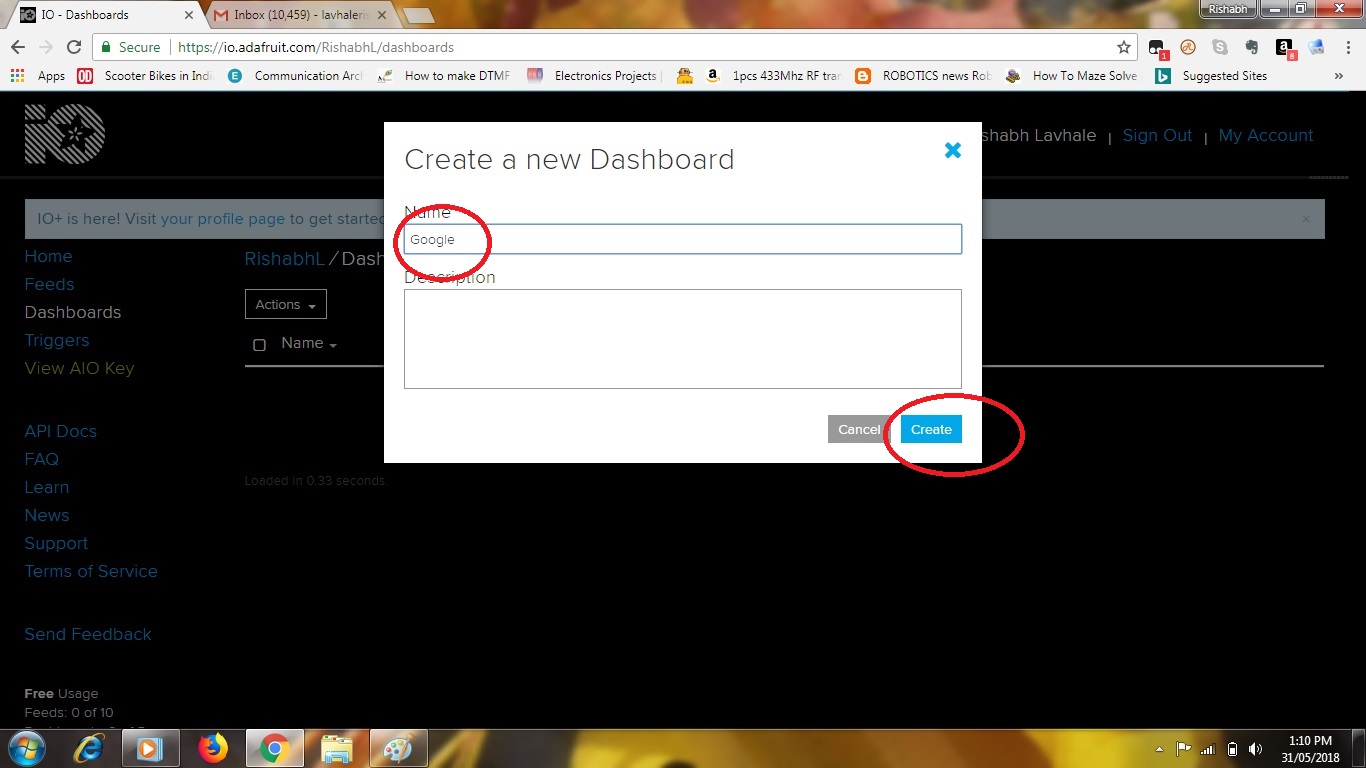Open Suggested Sites bookmark
This screenshot has width=1366, height=768.
tap(1212, 76)
